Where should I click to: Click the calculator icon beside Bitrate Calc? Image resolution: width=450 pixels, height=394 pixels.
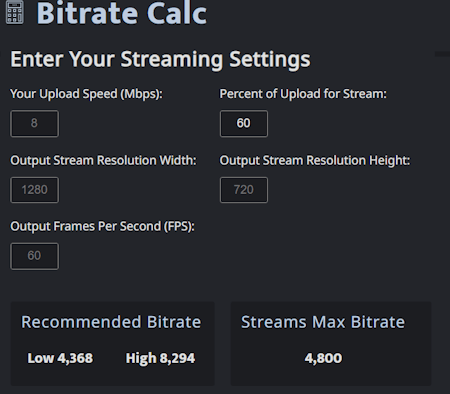tap(15, 12)
